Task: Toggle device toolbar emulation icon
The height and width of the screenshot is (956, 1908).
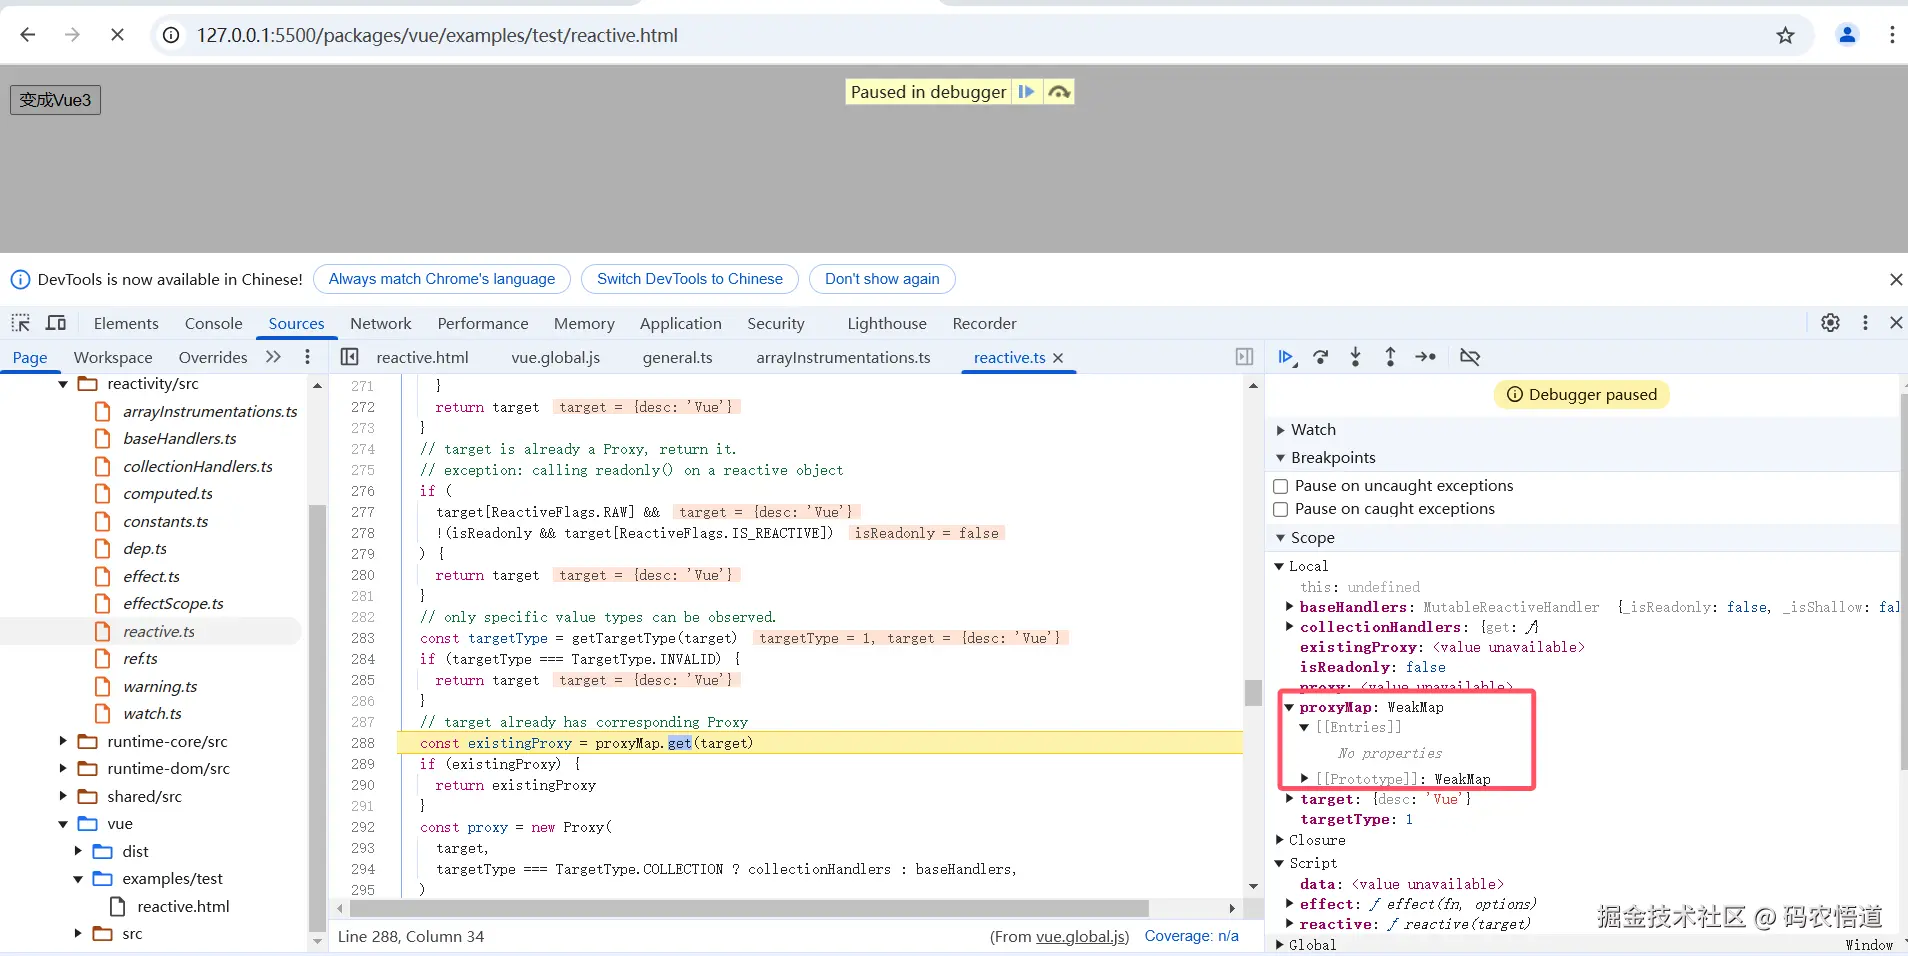Action: point(56,323)
